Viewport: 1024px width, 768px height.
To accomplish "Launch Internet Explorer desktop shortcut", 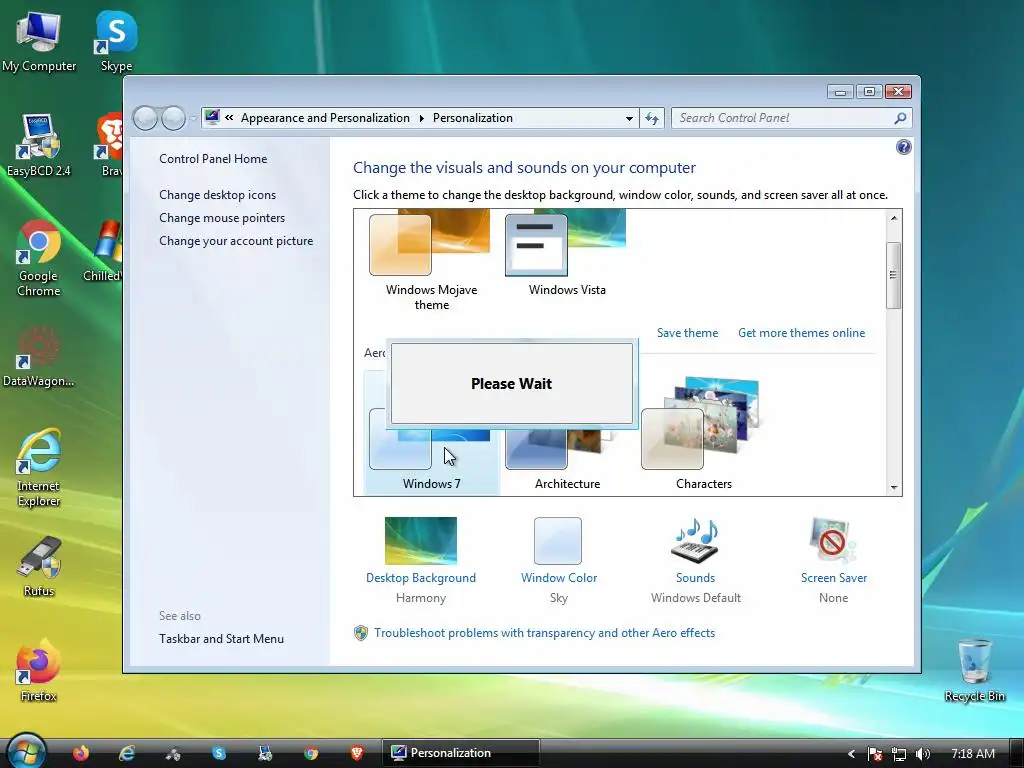I will [39, 467].
